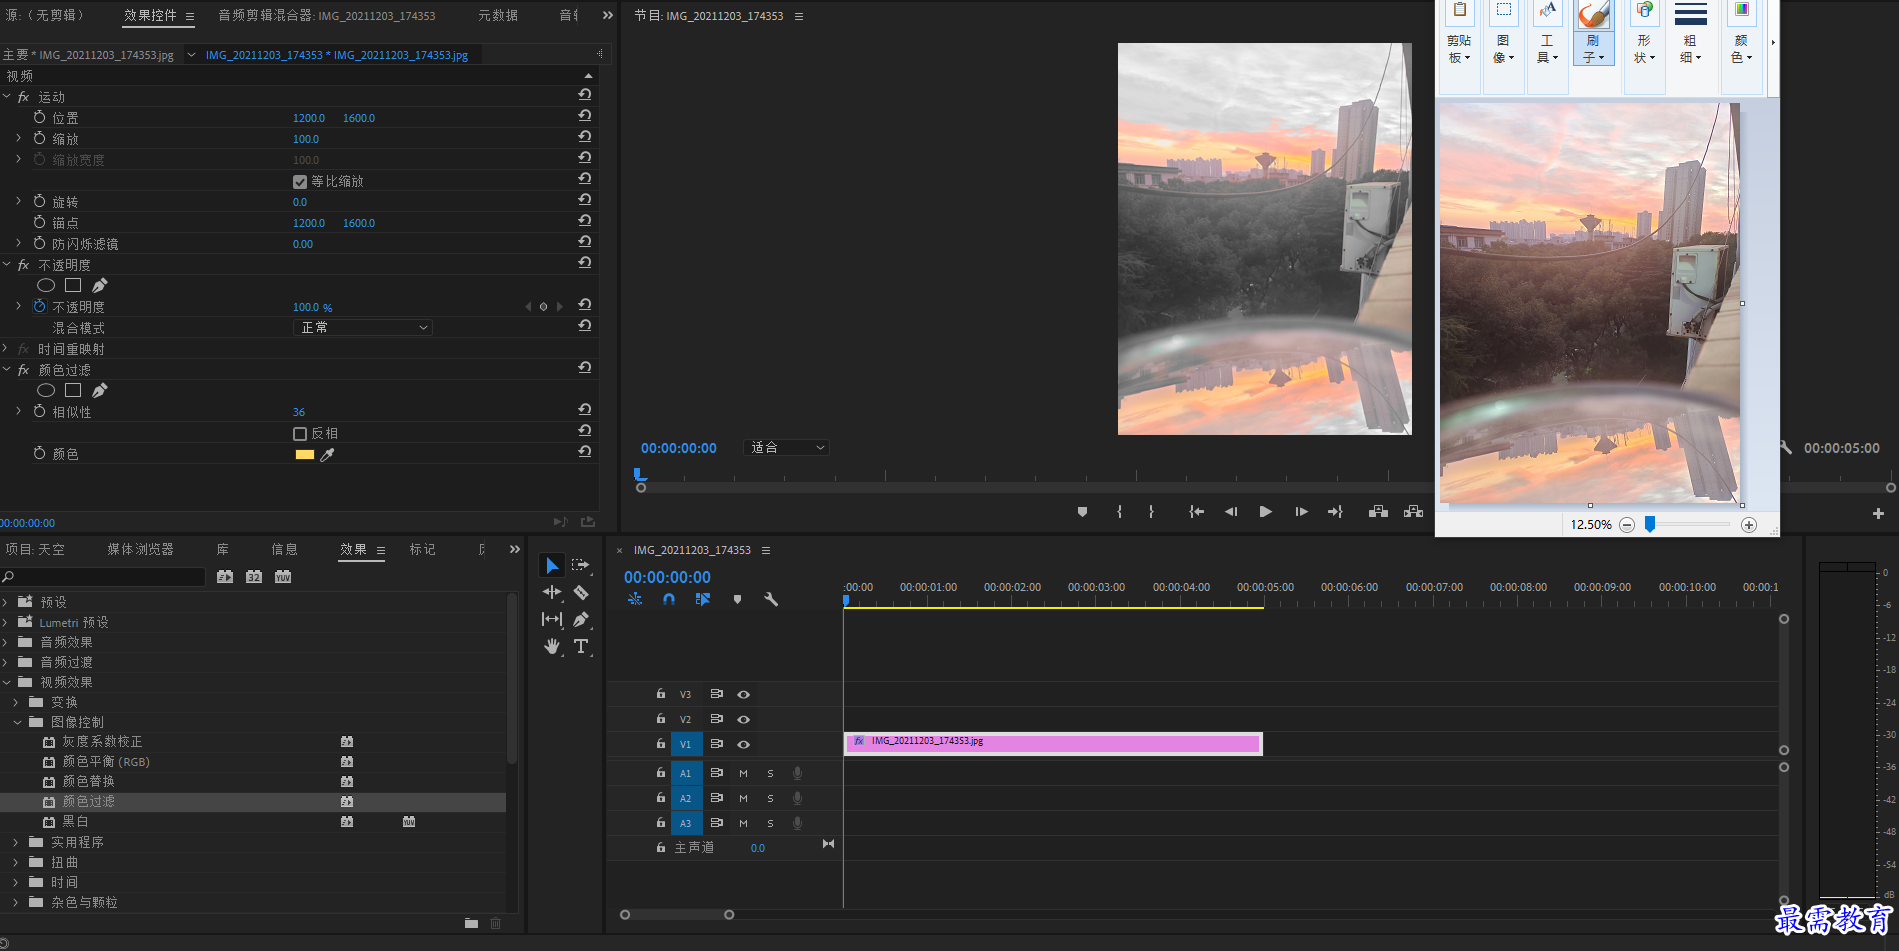
Task: Expand the Presets folder in Effects
Action: 6,602
